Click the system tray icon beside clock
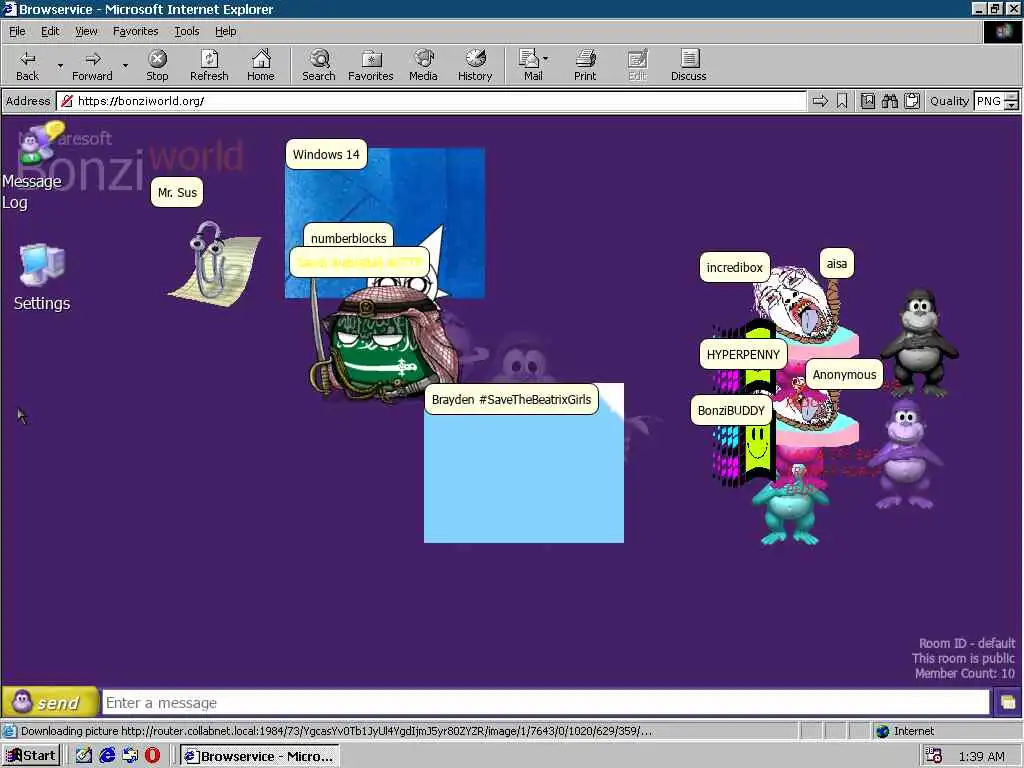The image size is (1024, 768). coord(934,756)
